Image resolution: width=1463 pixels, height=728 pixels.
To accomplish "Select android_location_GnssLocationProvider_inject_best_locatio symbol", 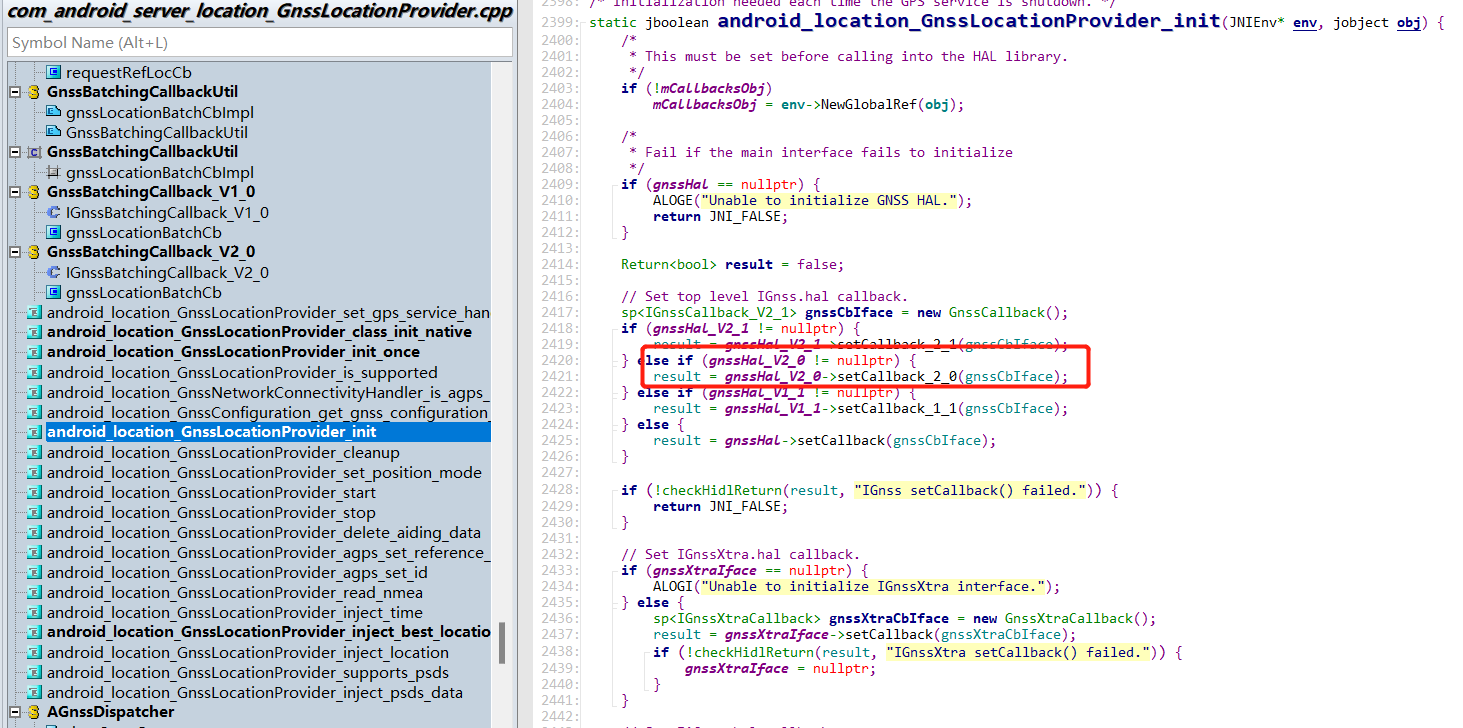I will coord(268,632).
